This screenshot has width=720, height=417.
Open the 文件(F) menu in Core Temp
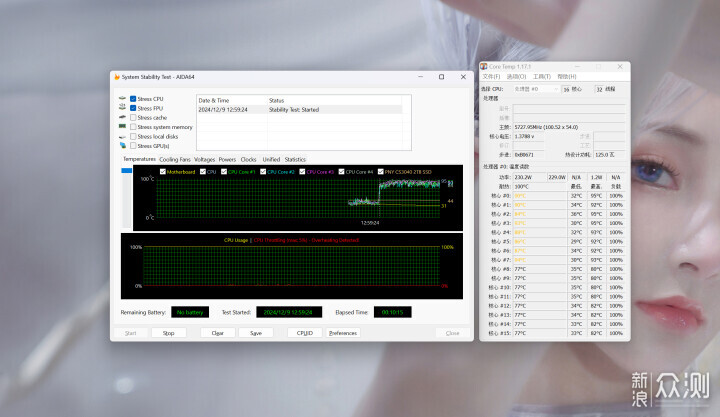pyautogui.click(x=491, y=76)
